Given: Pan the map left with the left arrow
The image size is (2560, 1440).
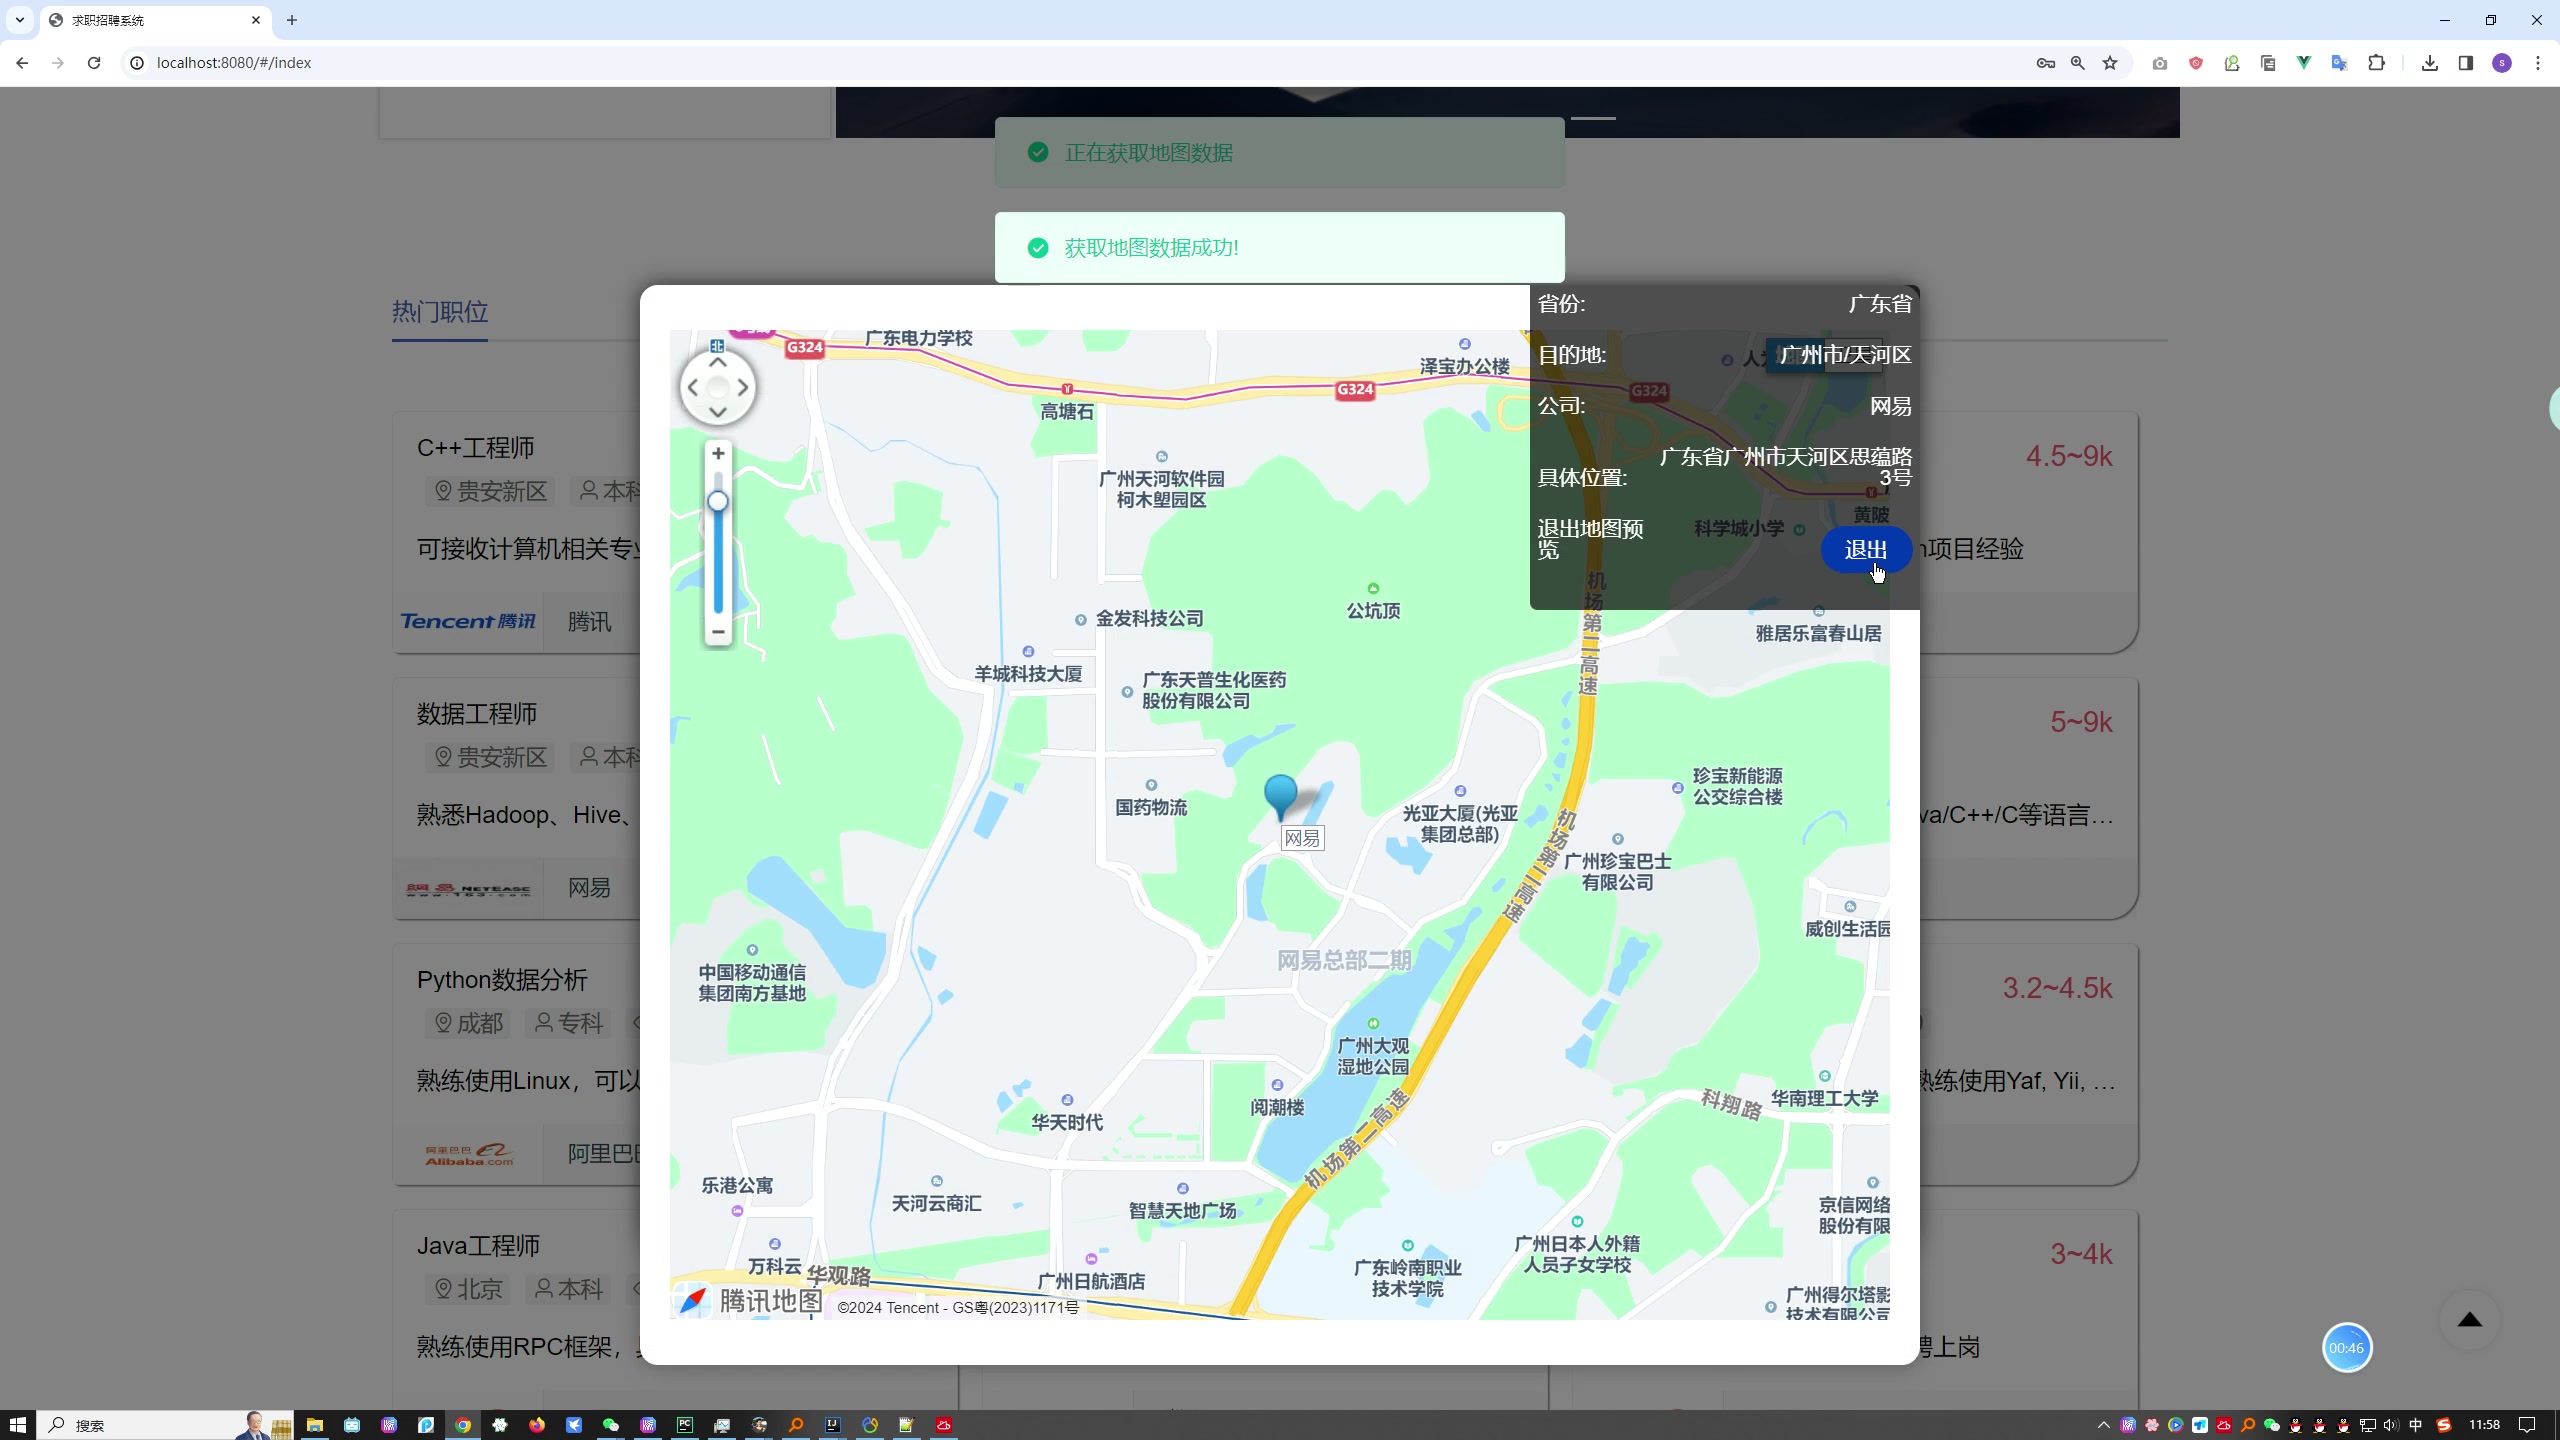Looking at the screenshot, I should pyautogui.click(x=693, y=388).
